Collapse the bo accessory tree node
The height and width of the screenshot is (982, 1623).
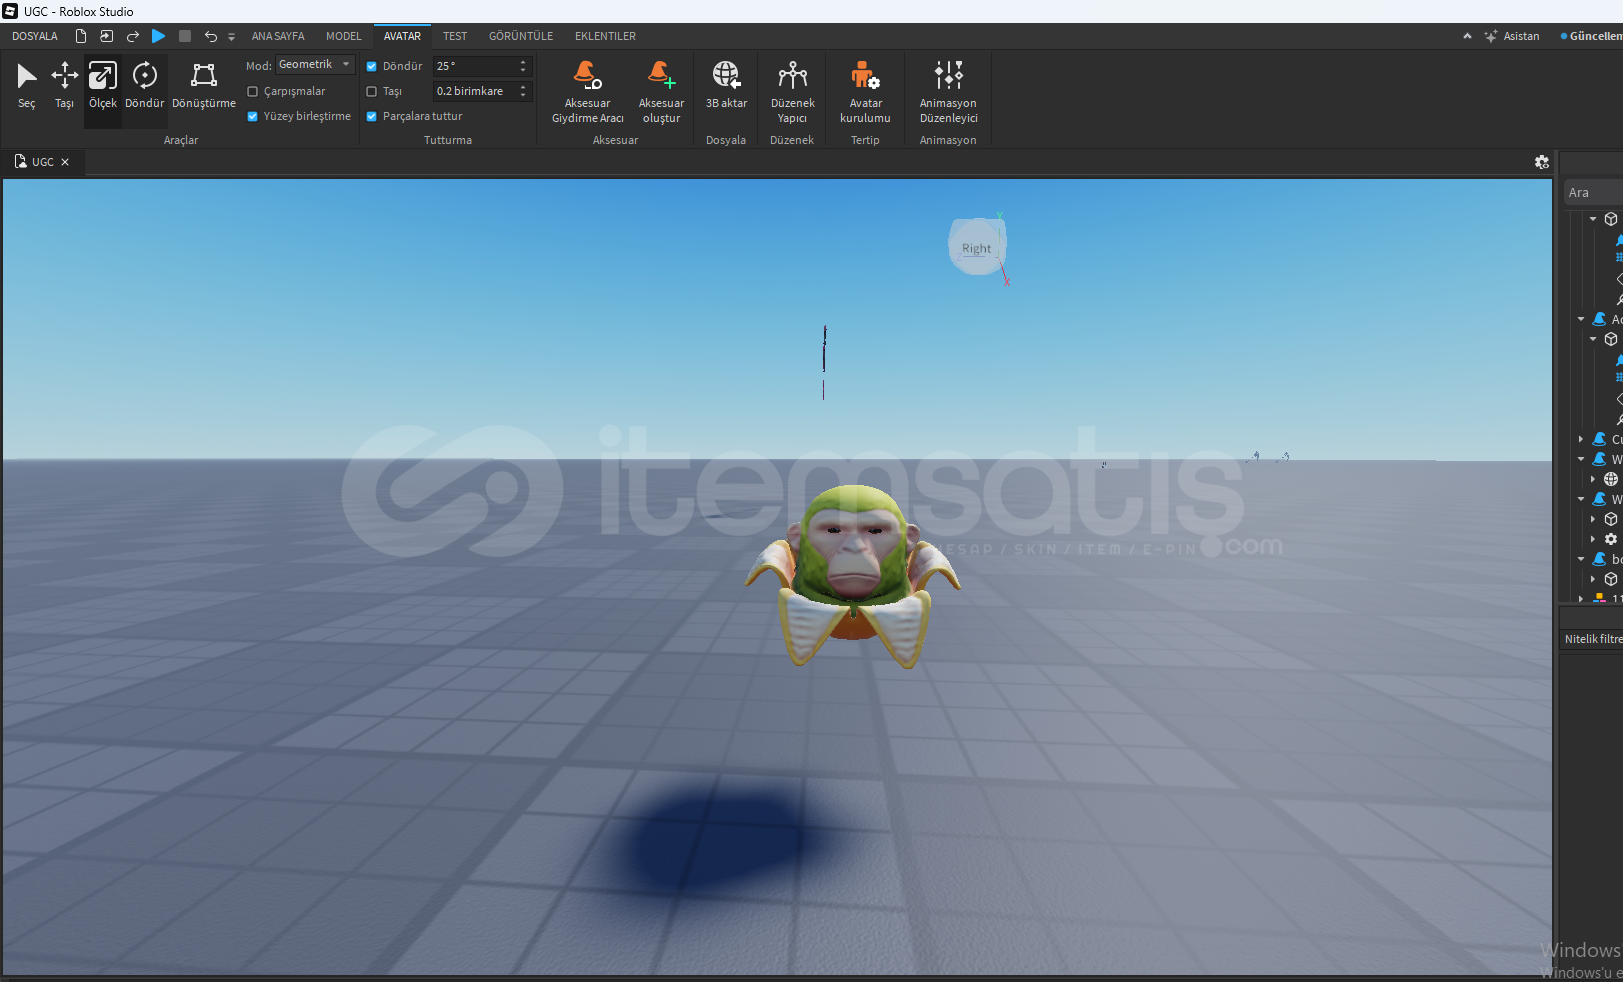(x=1581, y=559)
